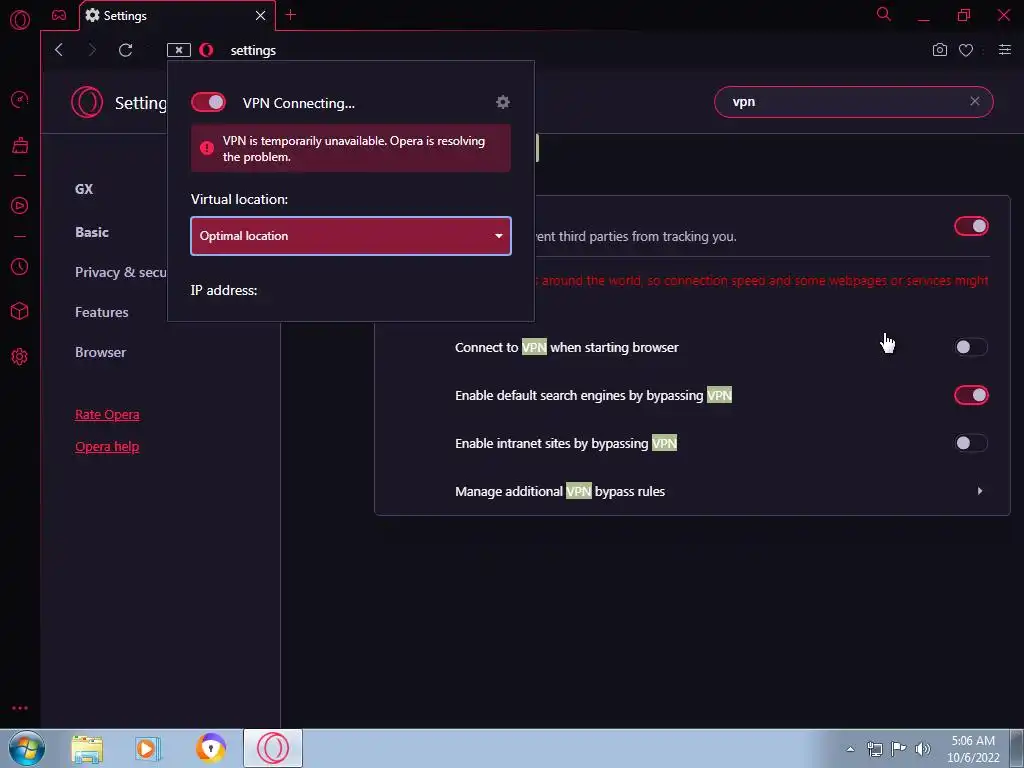The width and height of the screenshot is (1024, 768).
Task: Open the Opera help link
Action: coord(107,447)
